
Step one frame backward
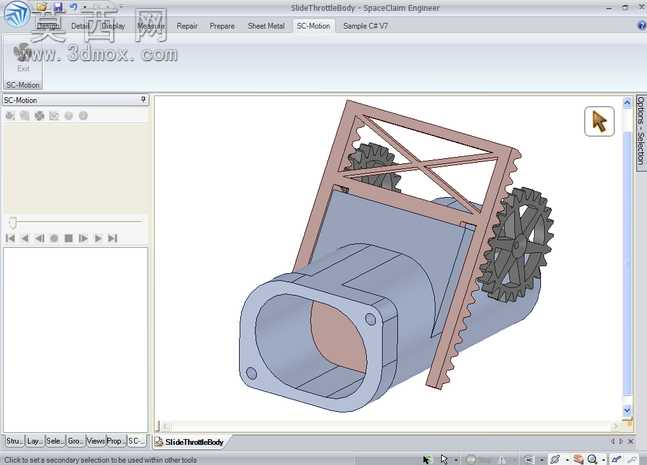(40, 238)
